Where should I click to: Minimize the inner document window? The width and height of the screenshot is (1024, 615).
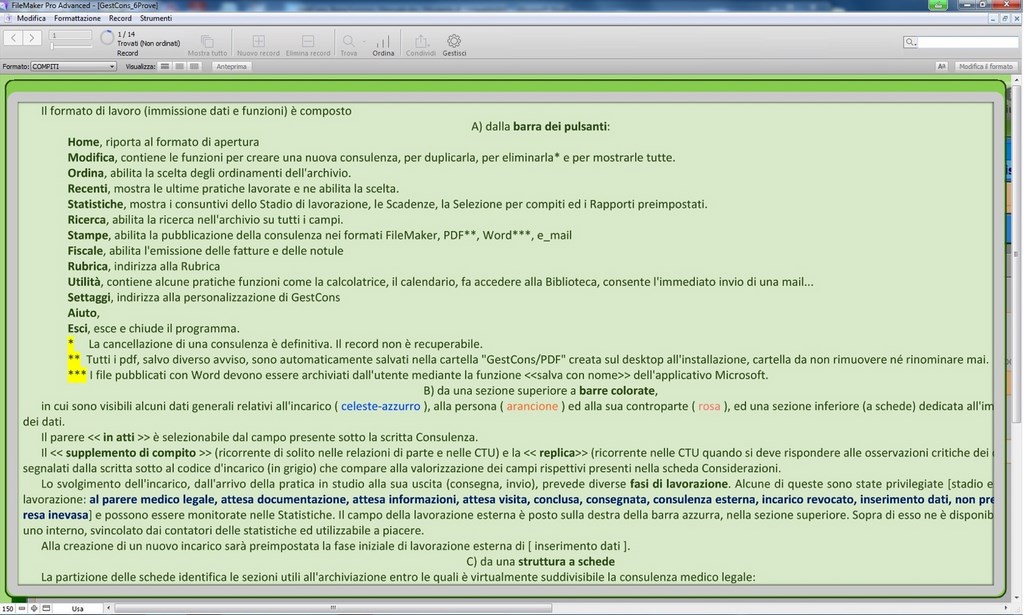point(993,19)
